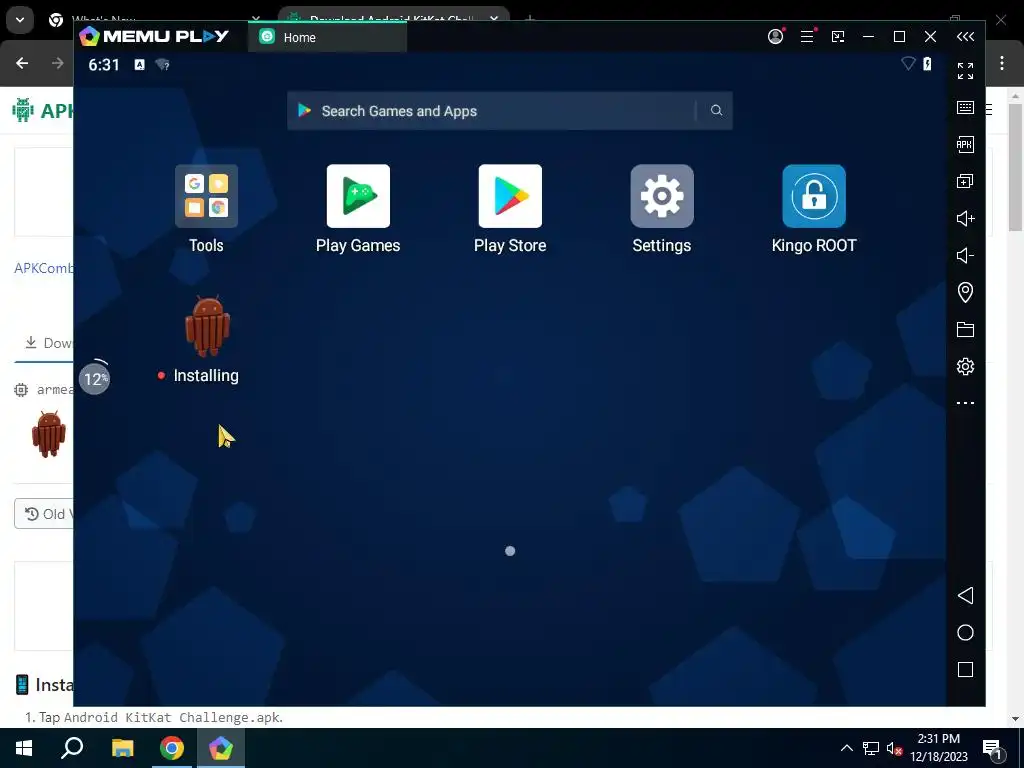Open the MEmu hamburger menu
1024x768 pixels.
807,37
